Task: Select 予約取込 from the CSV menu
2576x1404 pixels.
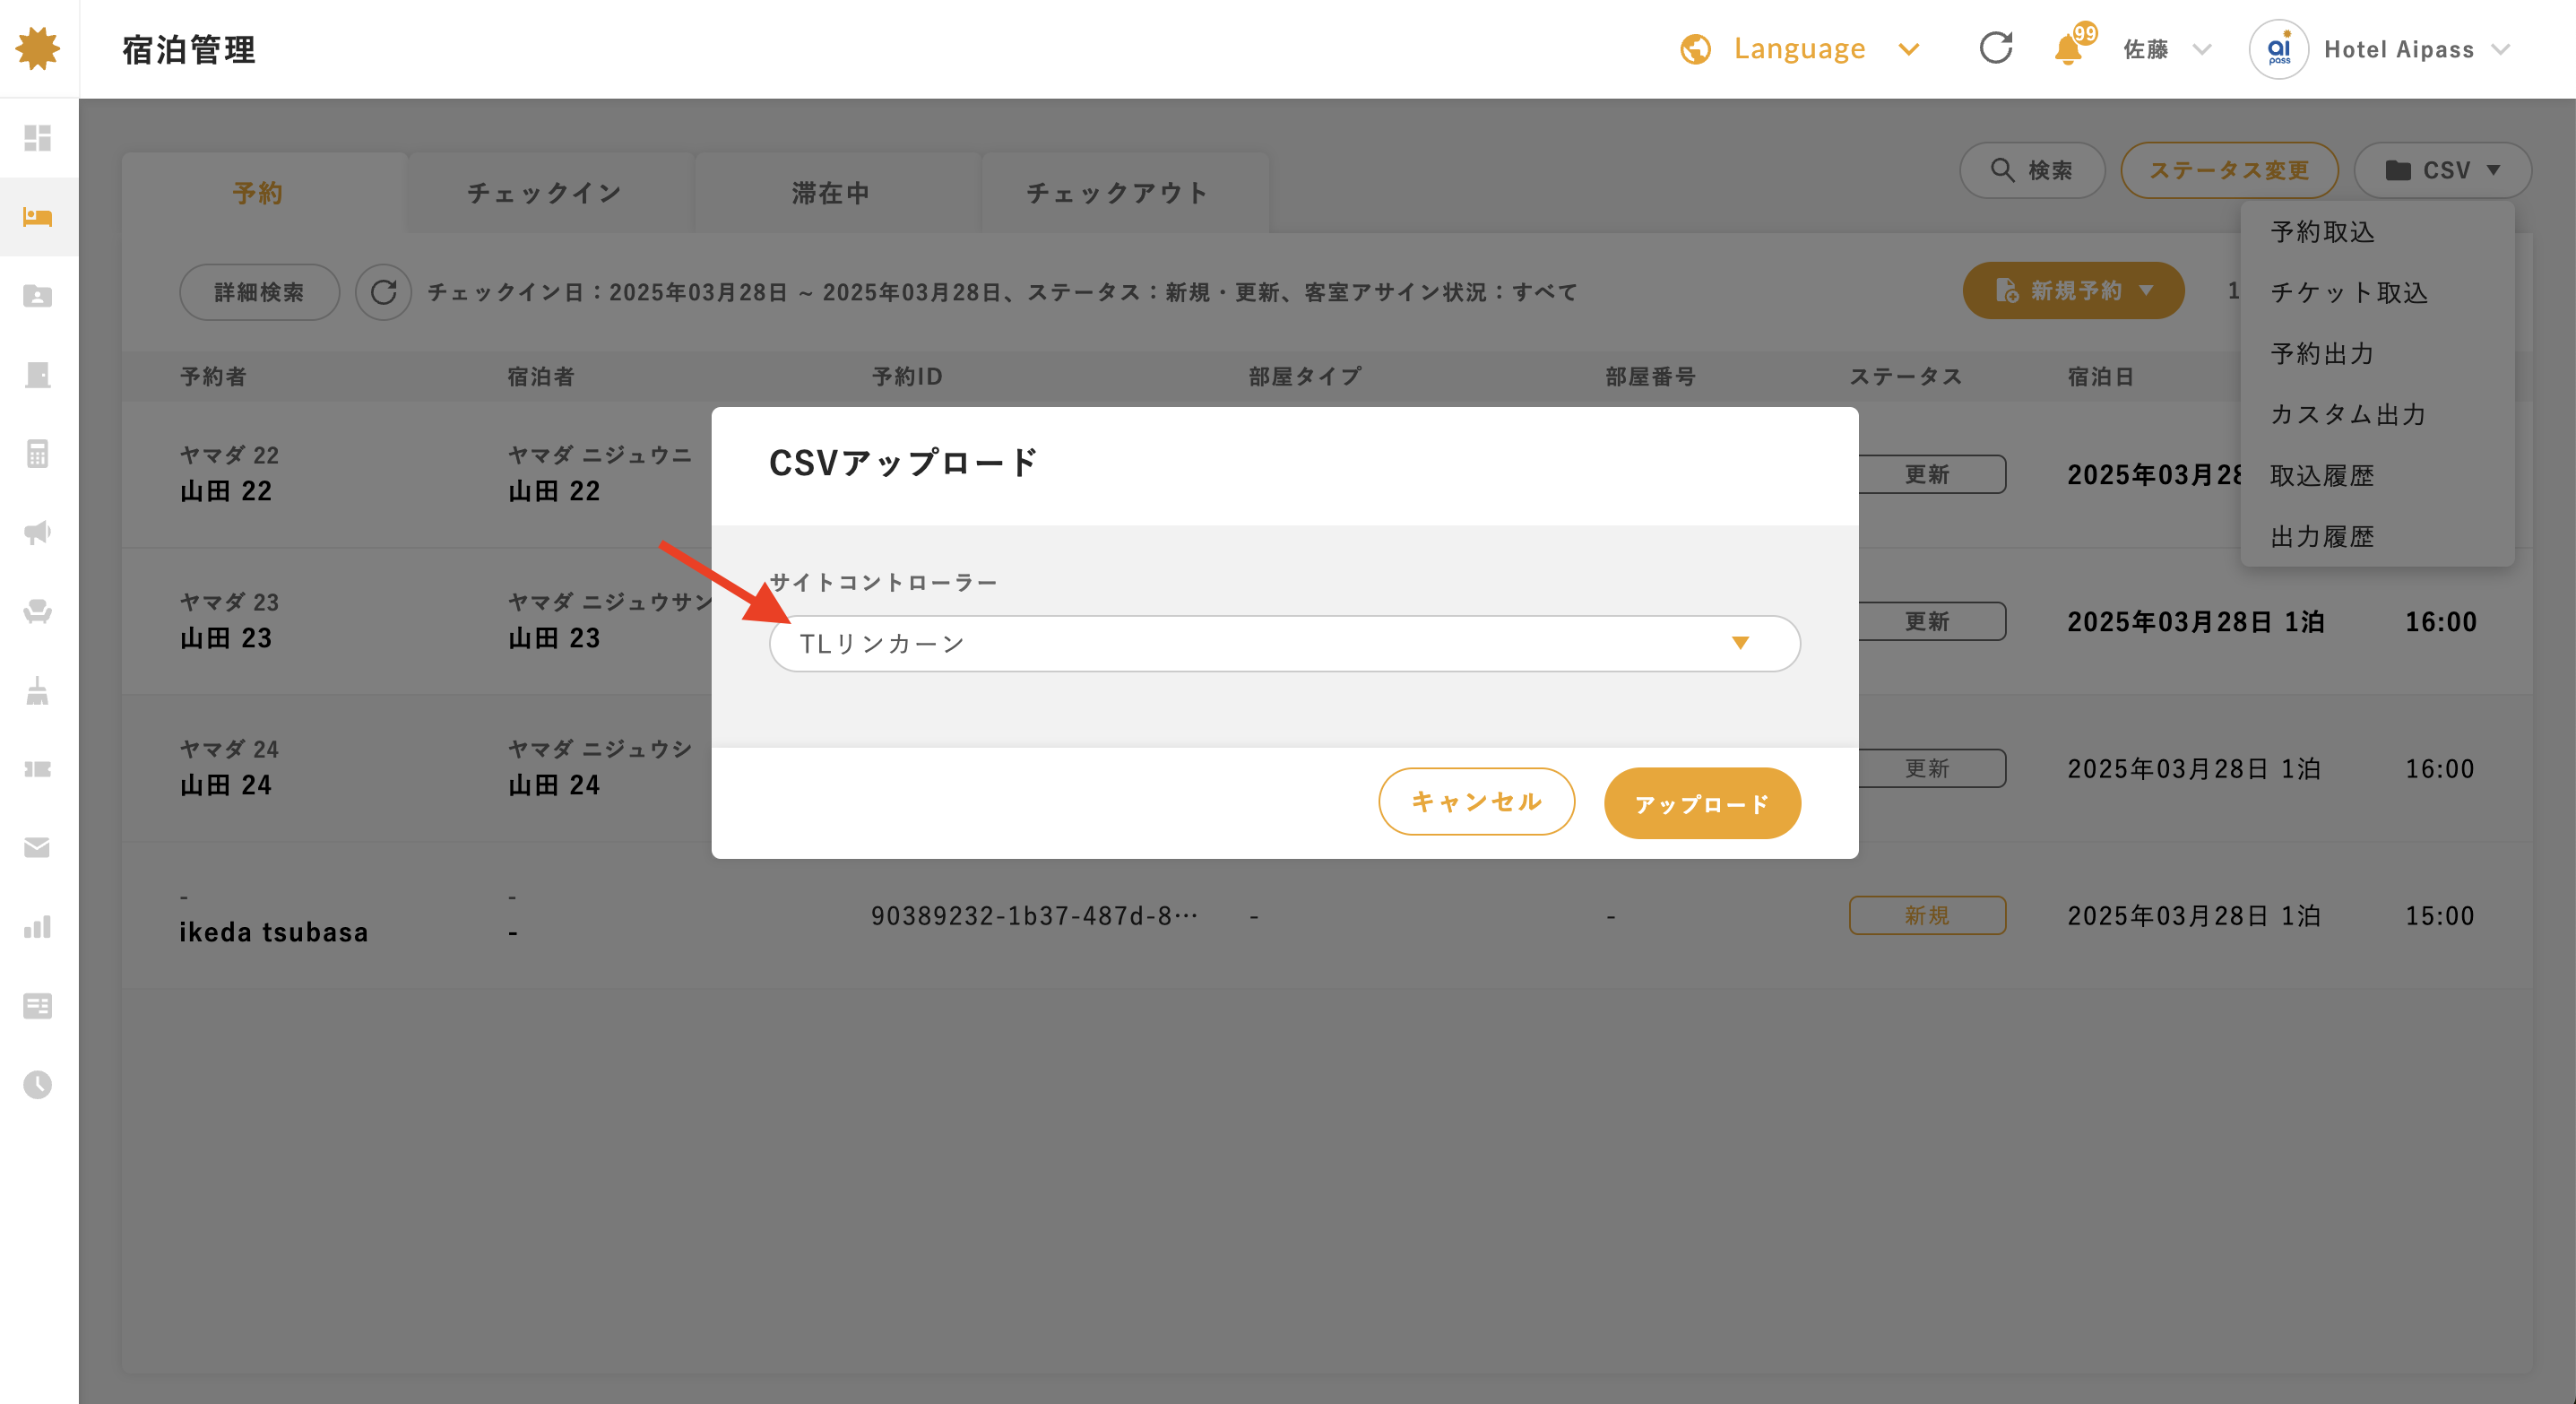Action: point(2377,232)
